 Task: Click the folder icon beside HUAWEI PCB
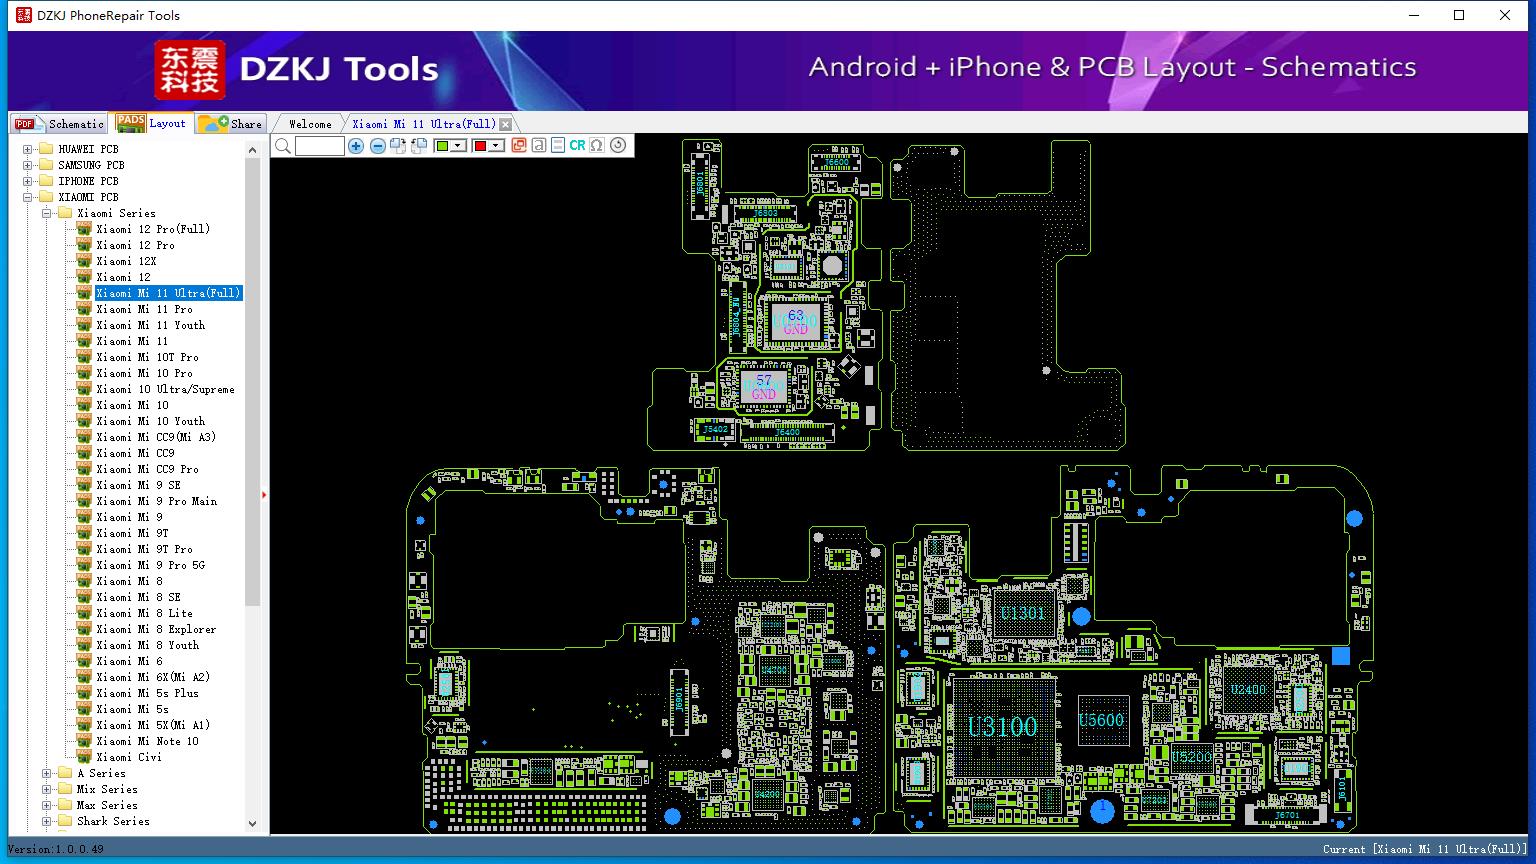click(46, 149)
